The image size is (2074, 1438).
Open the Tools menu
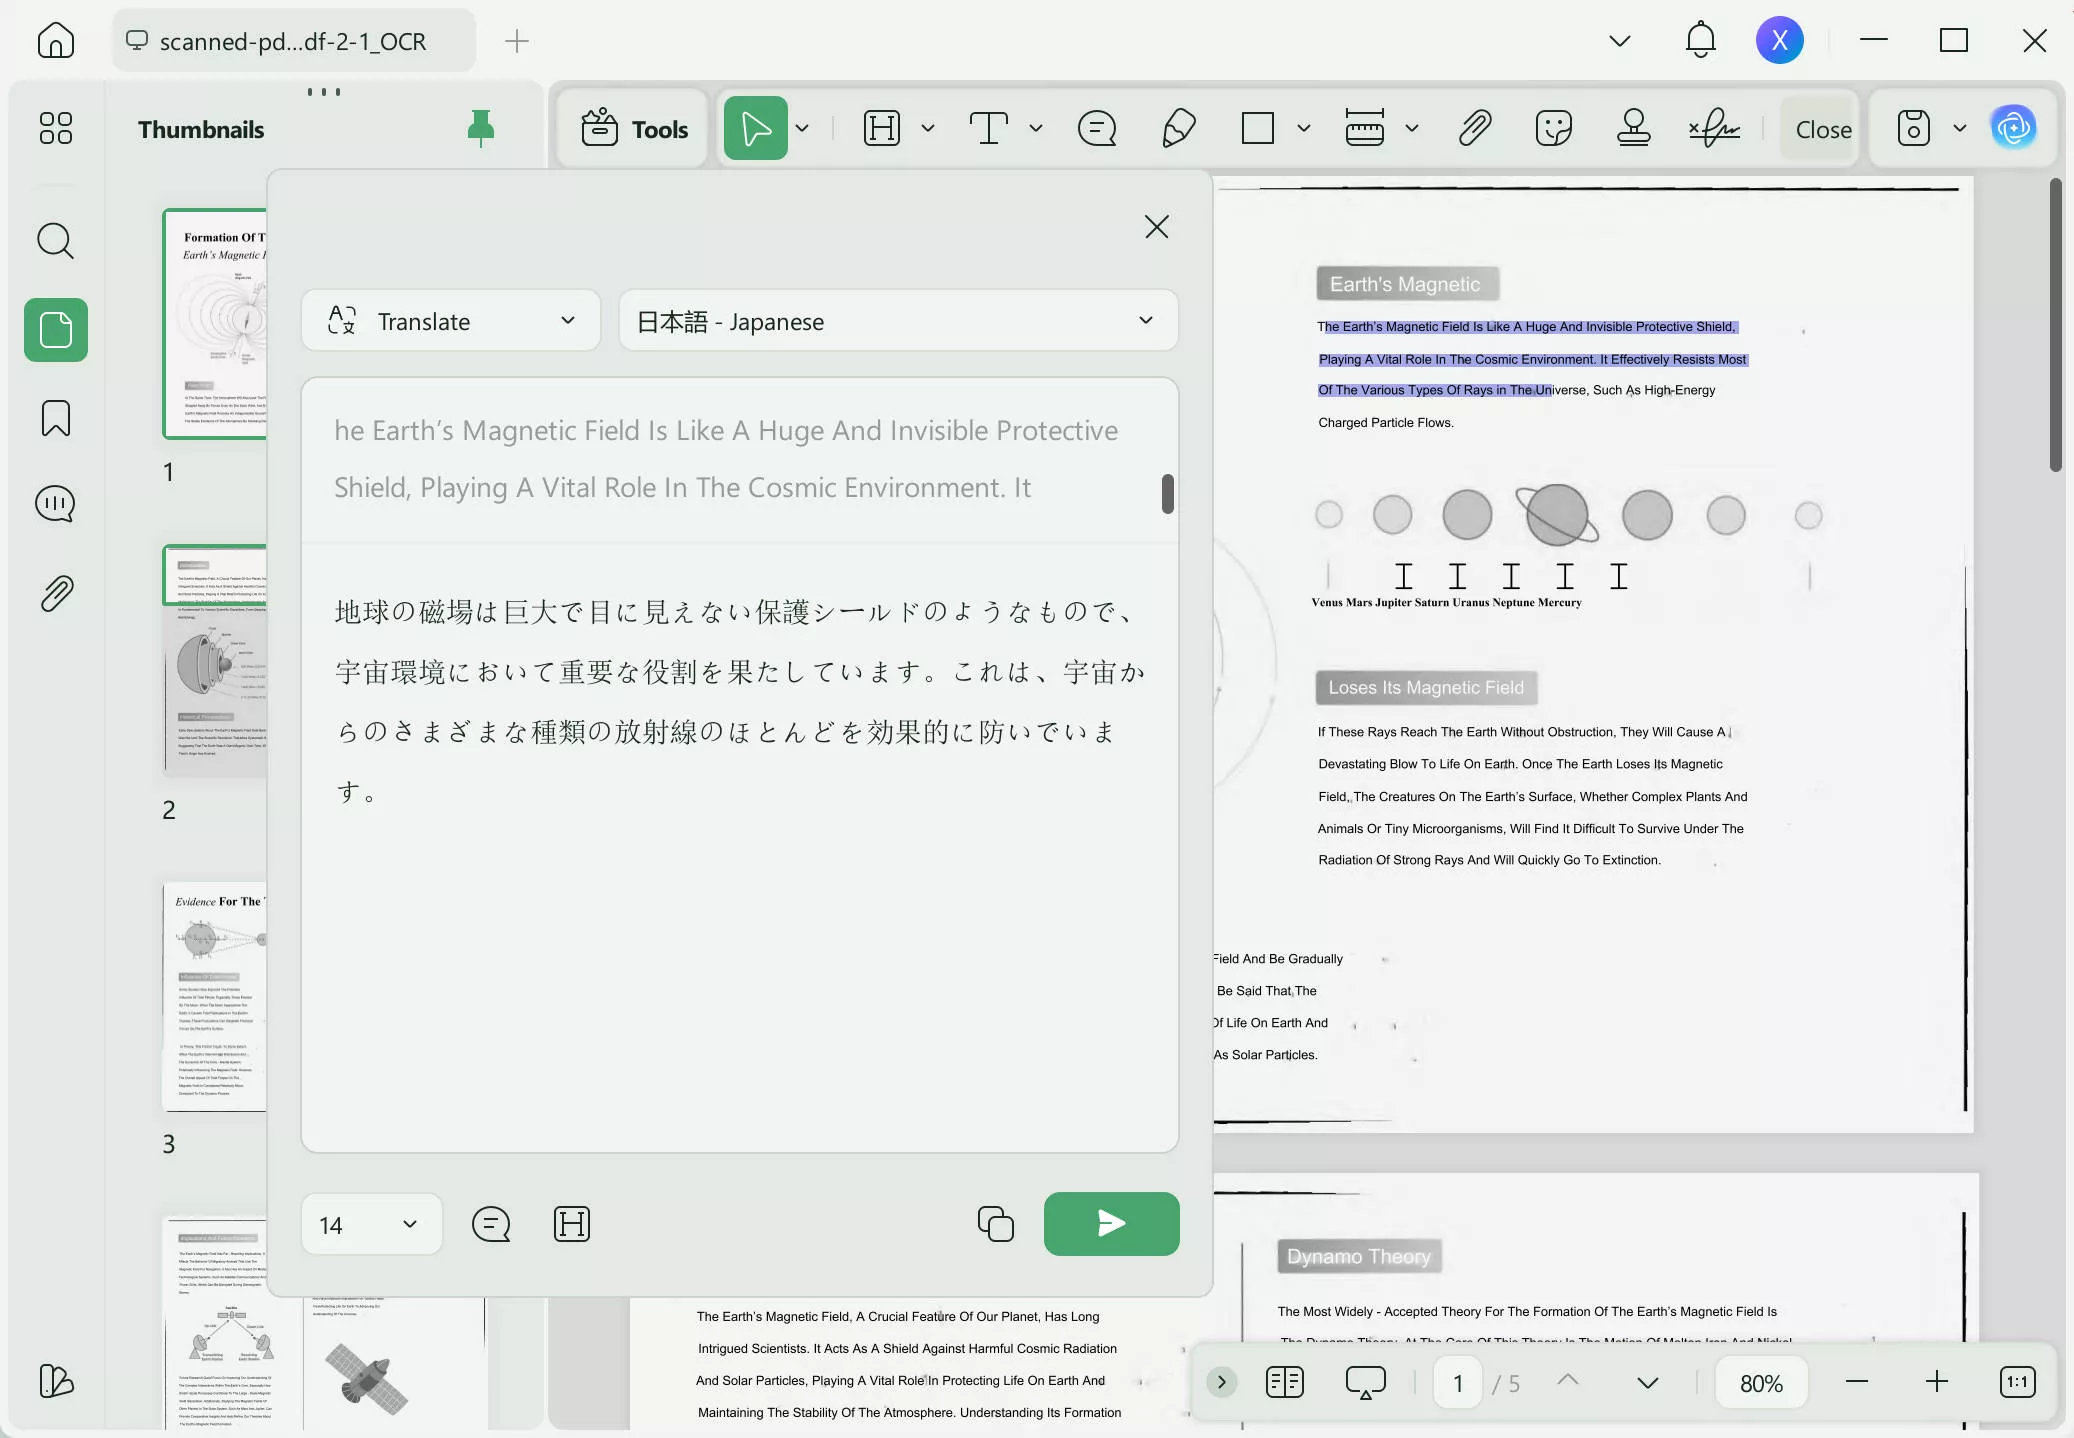pyautogui.click(x=633, y=128)
